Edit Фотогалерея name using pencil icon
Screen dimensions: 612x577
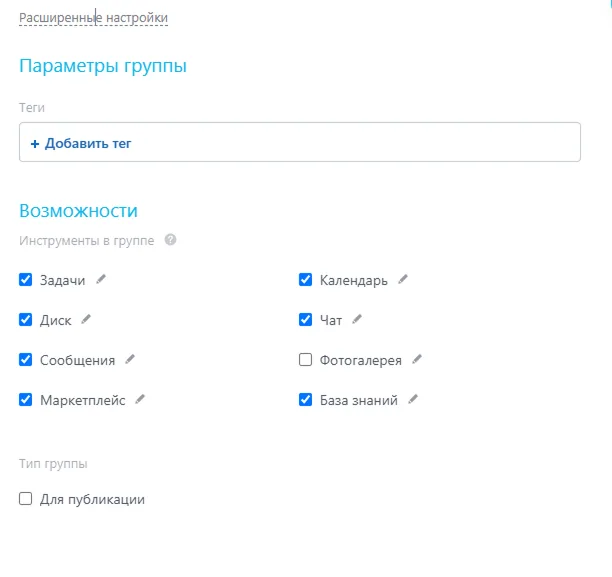coord(417,360)
